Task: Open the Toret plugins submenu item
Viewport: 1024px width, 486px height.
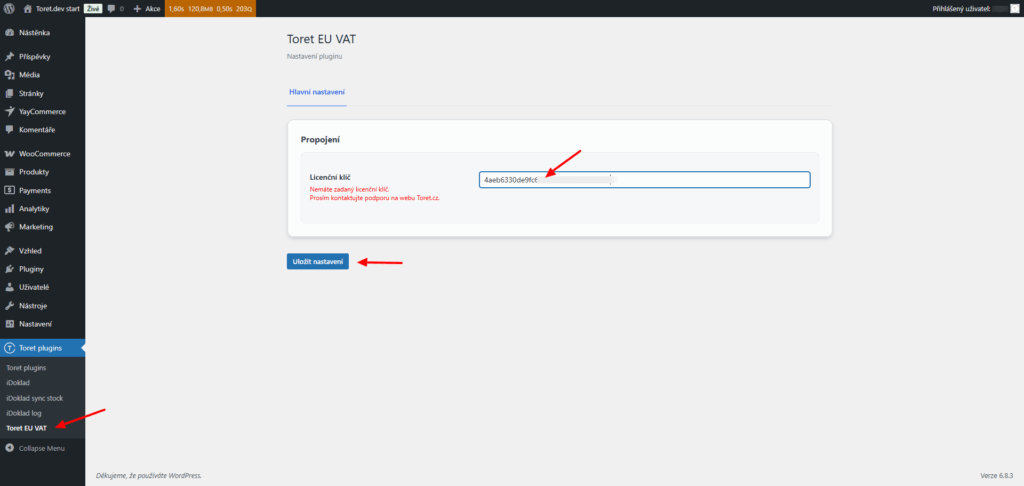Action: (26, 368)
